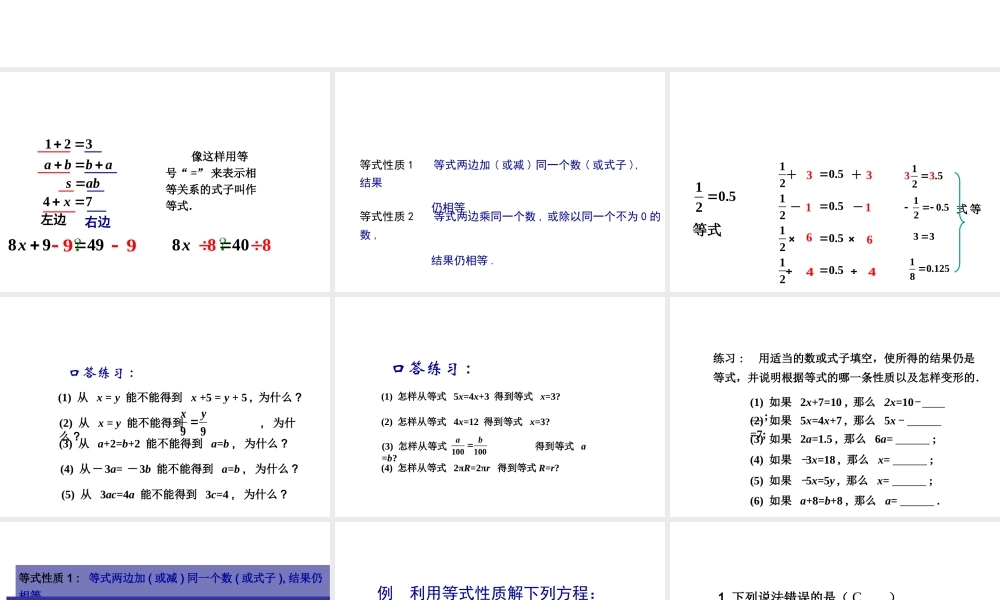The width and height of the screenshot is (1000, 600).
Task: Click the 左边 label
Action: (x=54, y=220)
